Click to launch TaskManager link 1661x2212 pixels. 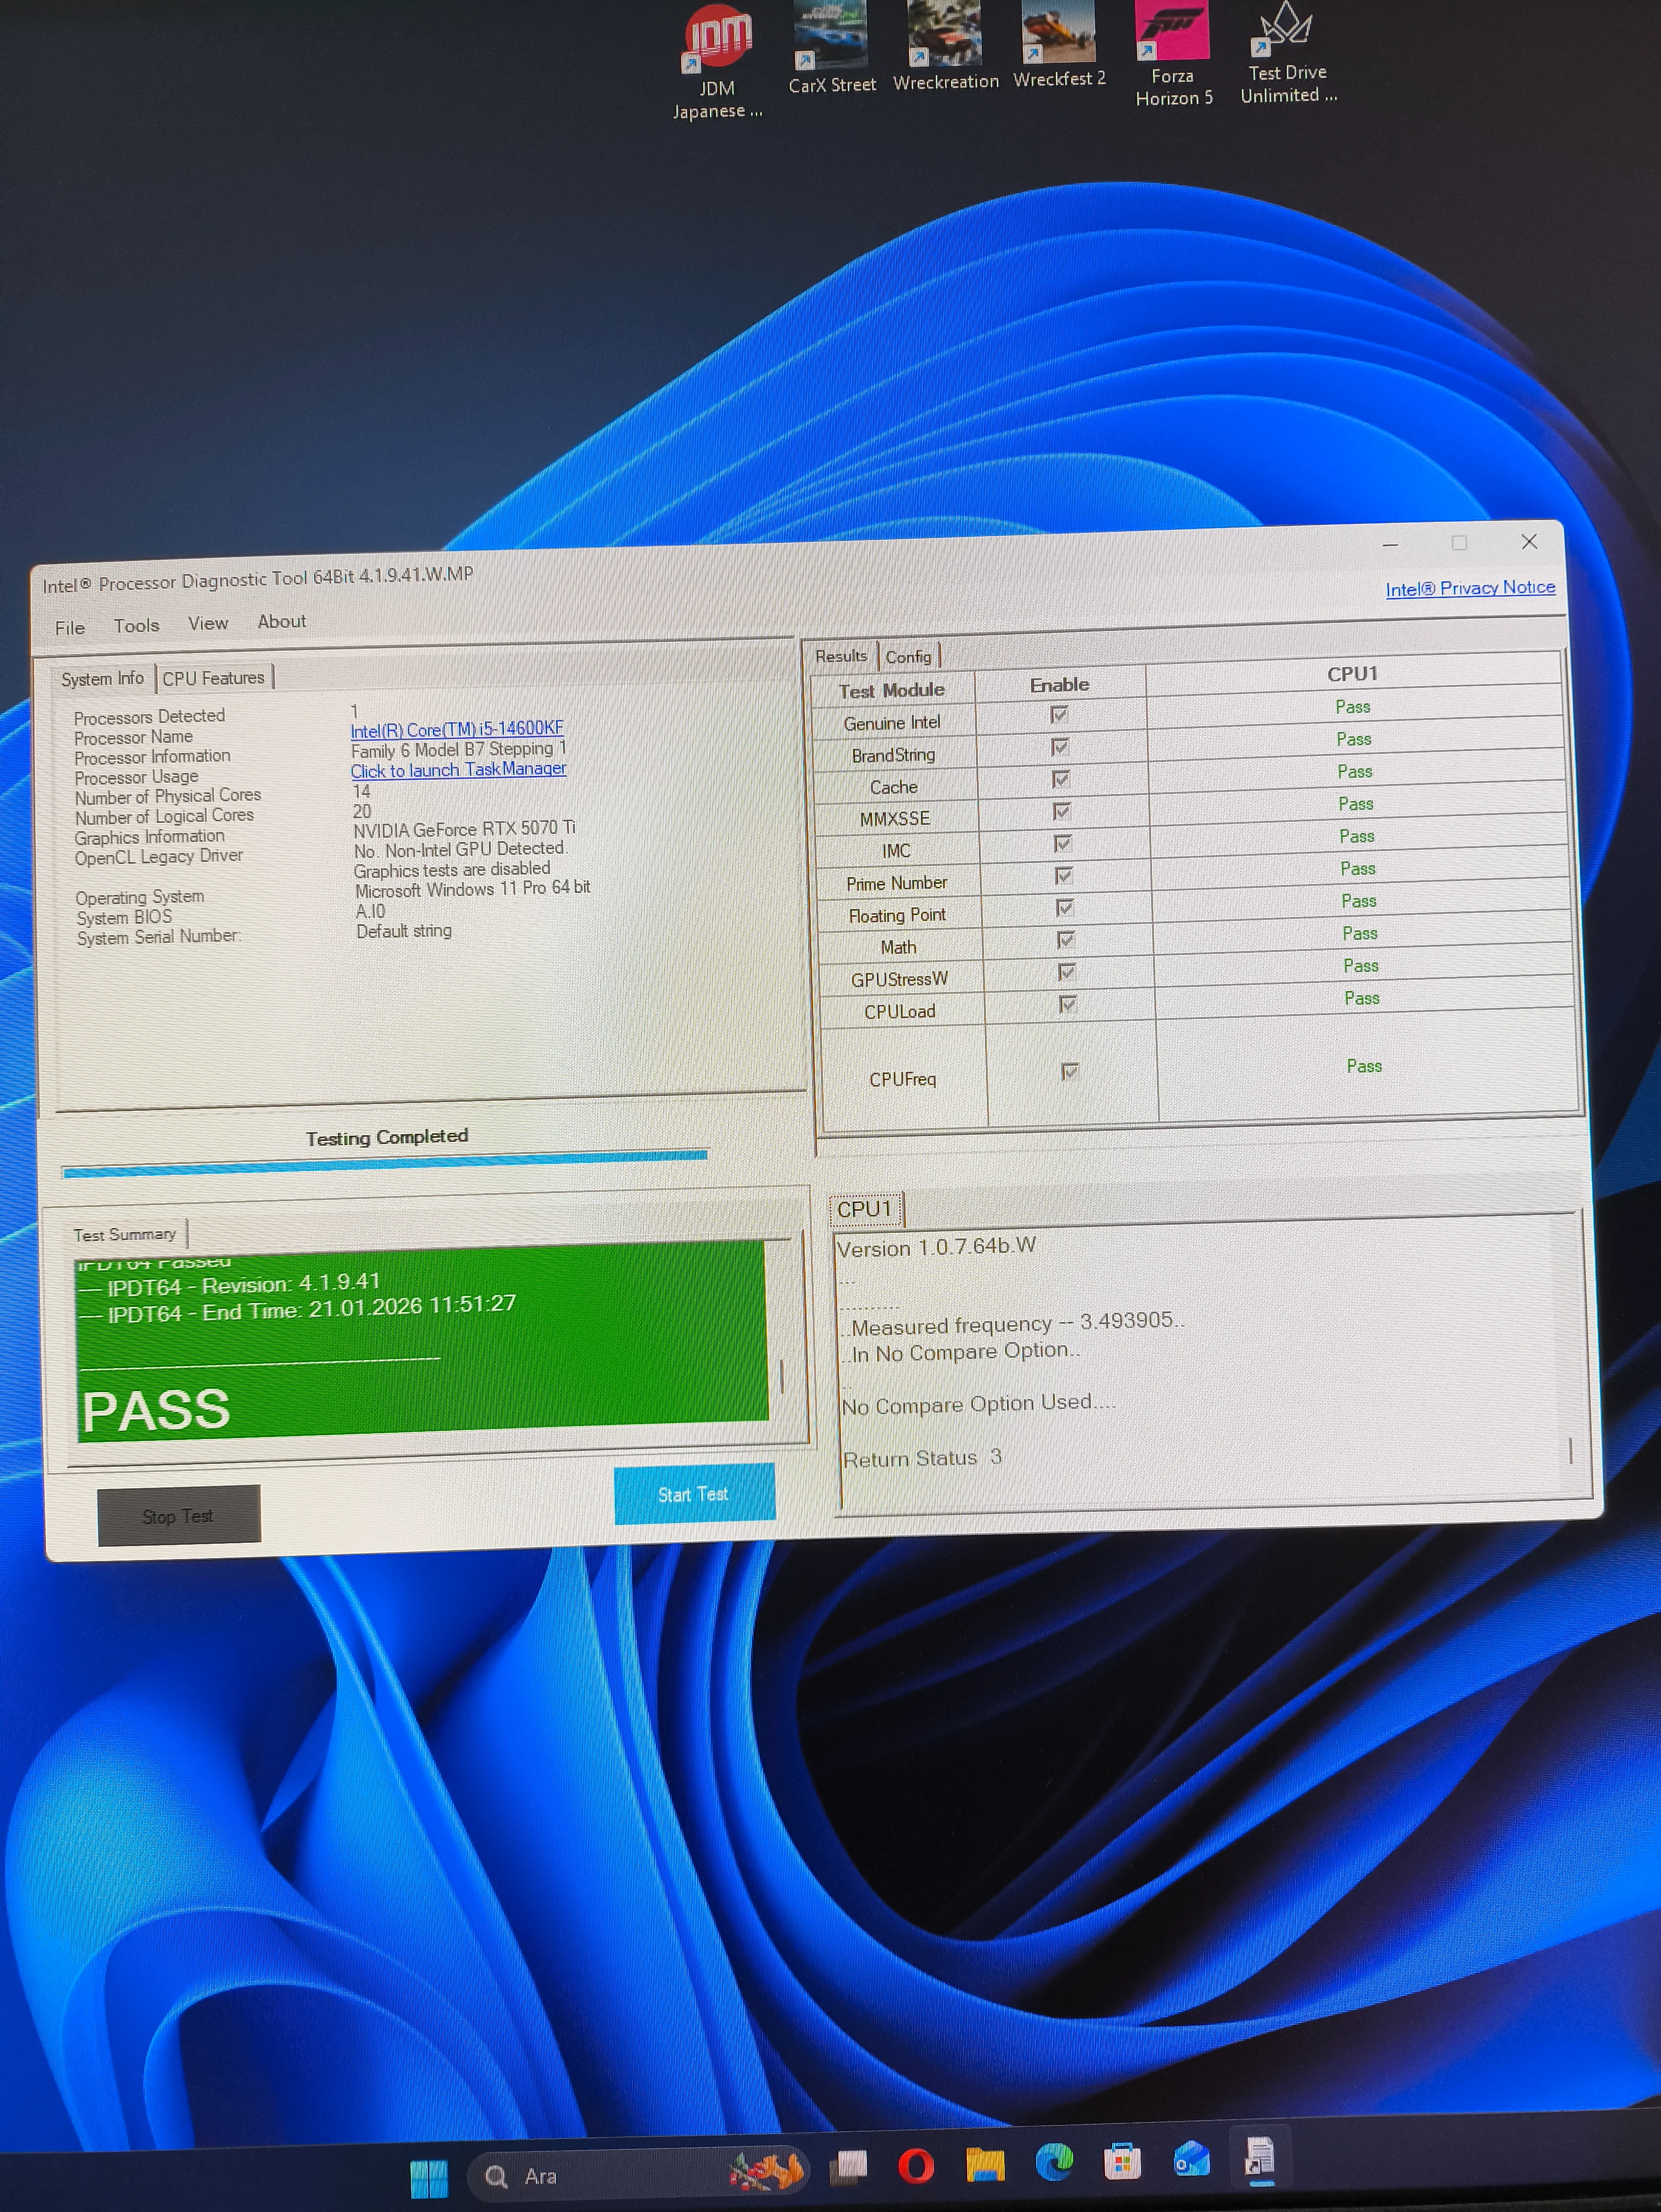pyautogui.click(x=458, y=770)
